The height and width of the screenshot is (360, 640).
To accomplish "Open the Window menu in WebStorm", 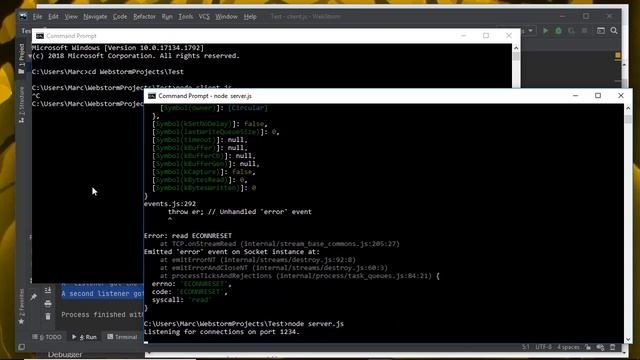I will [x=227, y=17].
